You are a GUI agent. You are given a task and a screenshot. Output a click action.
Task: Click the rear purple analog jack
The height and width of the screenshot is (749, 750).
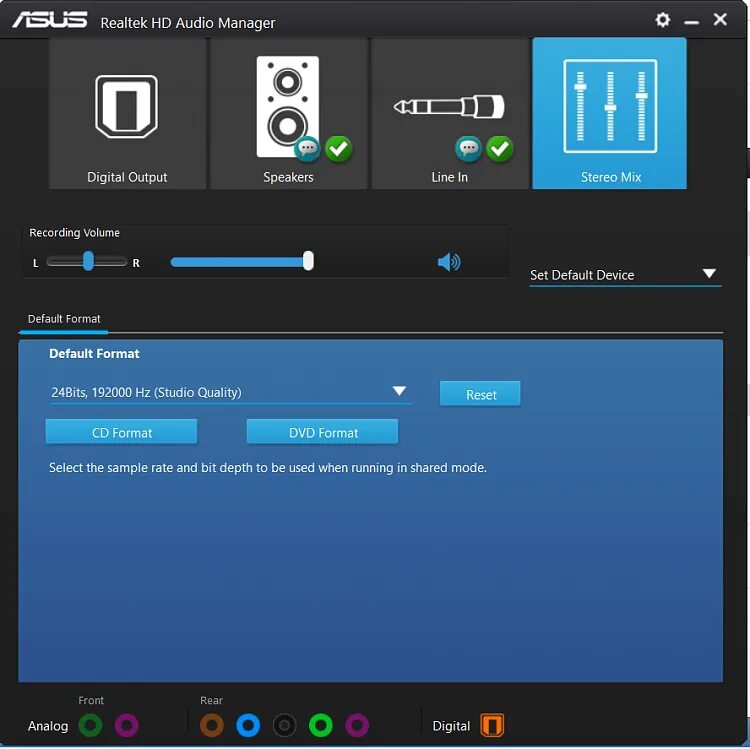click(357, 725)
